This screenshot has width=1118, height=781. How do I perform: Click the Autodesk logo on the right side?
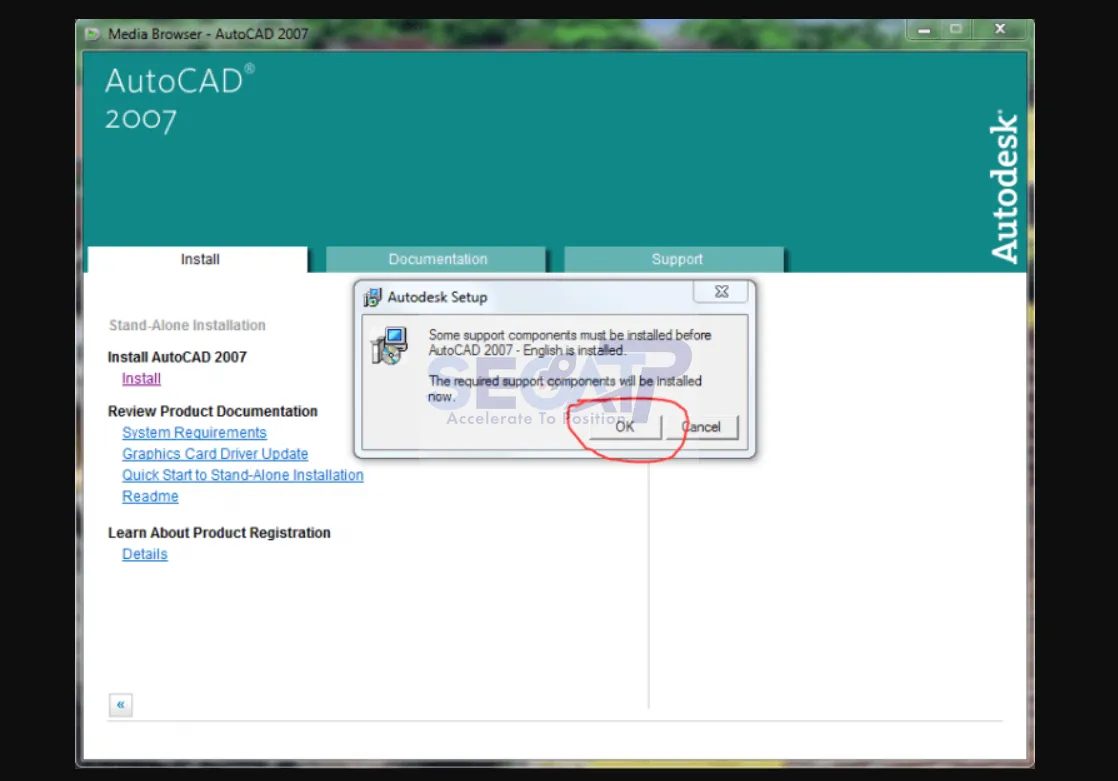pyautogui.click(x=1004, y=185)
